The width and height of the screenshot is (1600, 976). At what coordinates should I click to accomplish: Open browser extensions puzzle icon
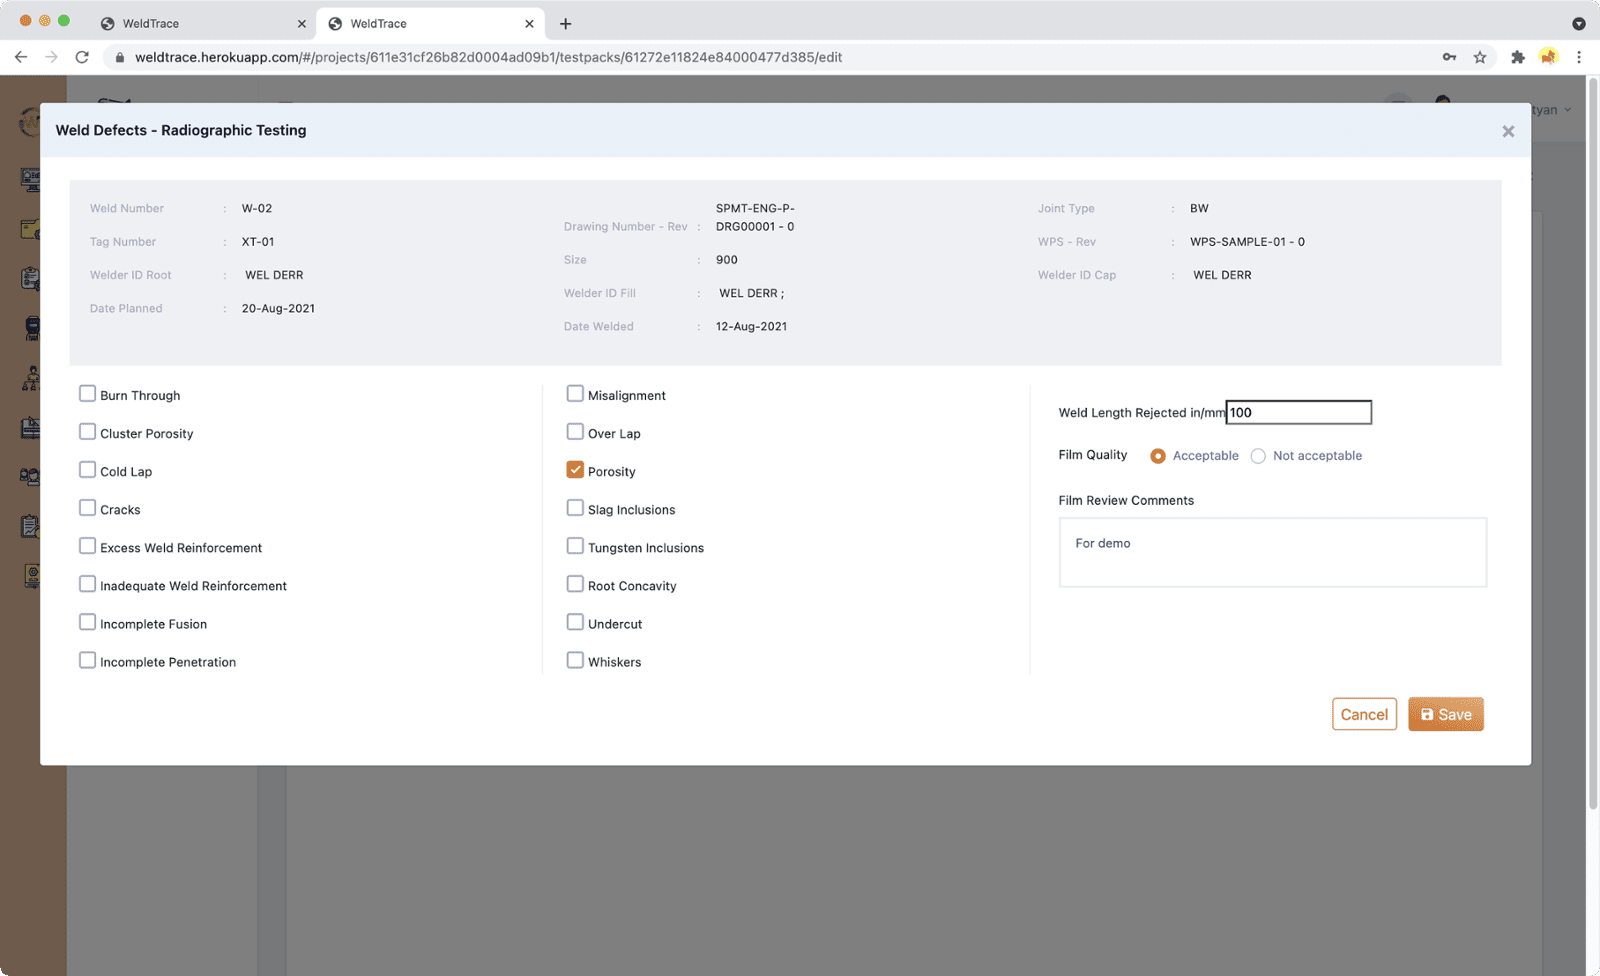click(x=1517, y=57)
